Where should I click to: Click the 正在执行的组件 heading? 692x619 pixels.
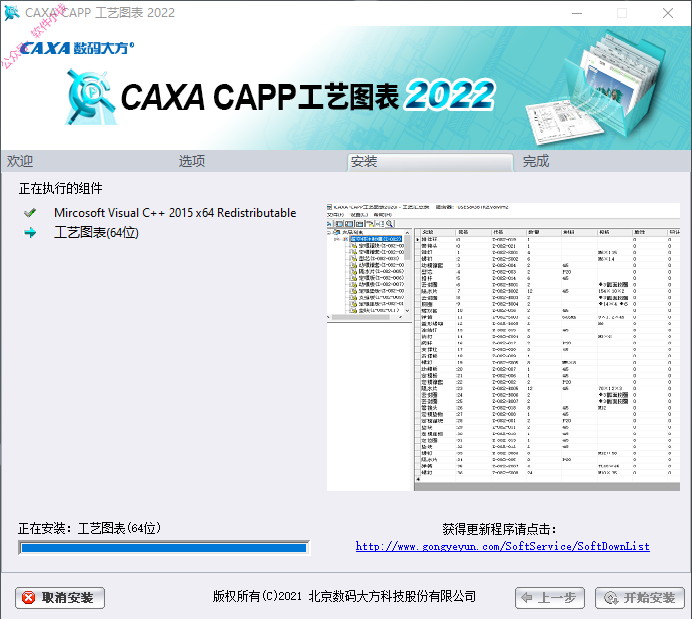60,188
